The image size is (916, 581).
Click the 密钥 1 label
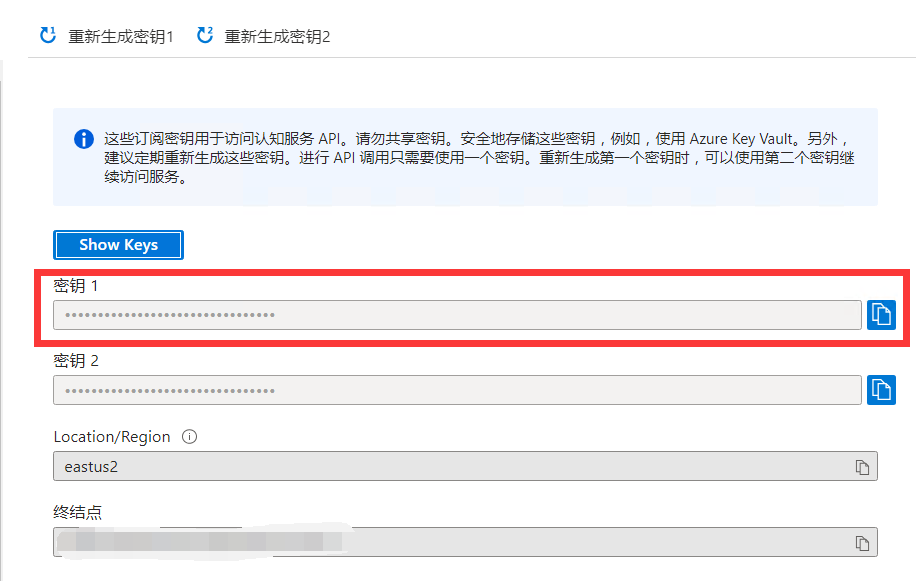coord(72,285)
